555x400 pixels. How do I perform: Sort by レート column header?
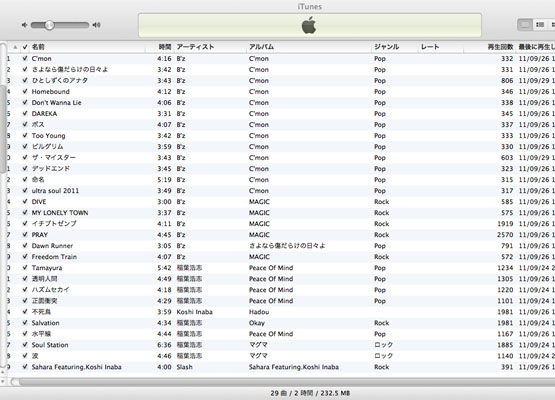click(430, 47)
